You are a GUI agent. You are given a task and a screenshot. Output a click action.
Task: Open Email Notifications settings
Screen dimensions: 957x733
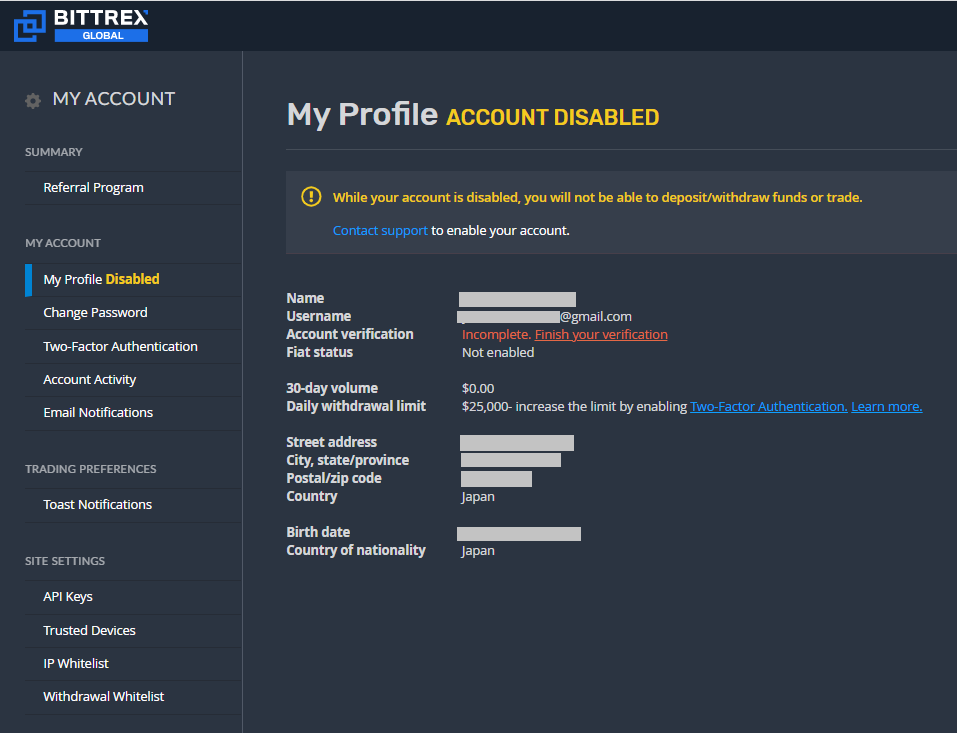(98, 413)
